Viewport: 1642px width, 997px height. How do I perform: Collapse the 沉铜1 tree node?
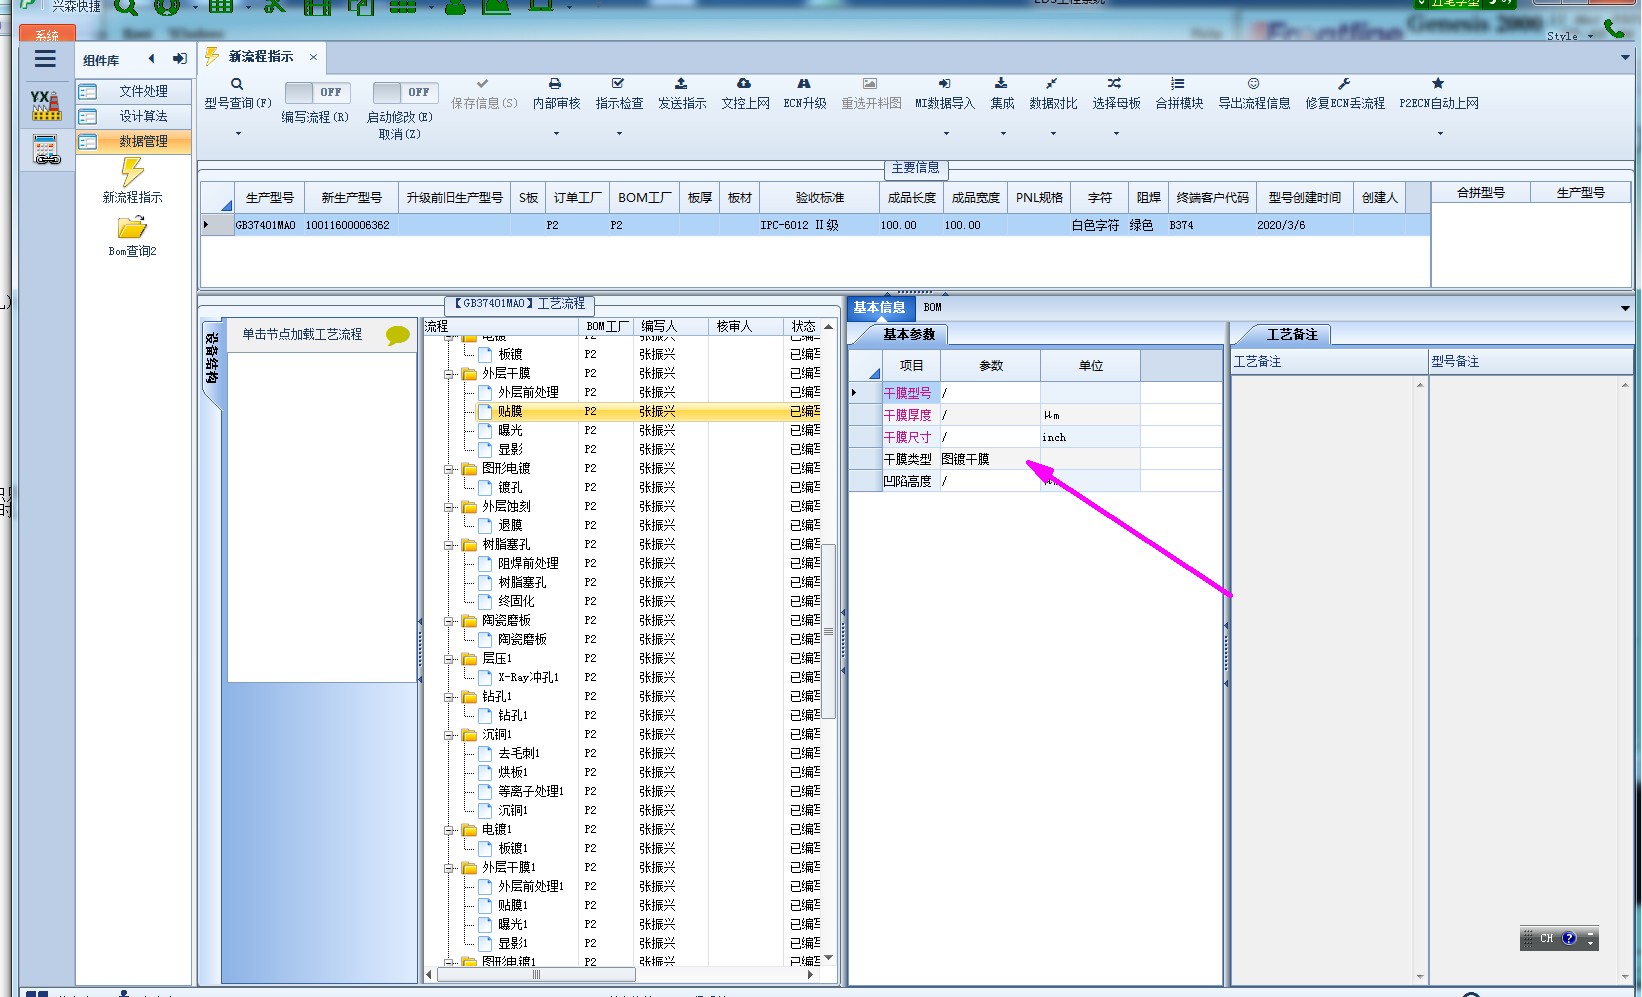pos(450,735)
